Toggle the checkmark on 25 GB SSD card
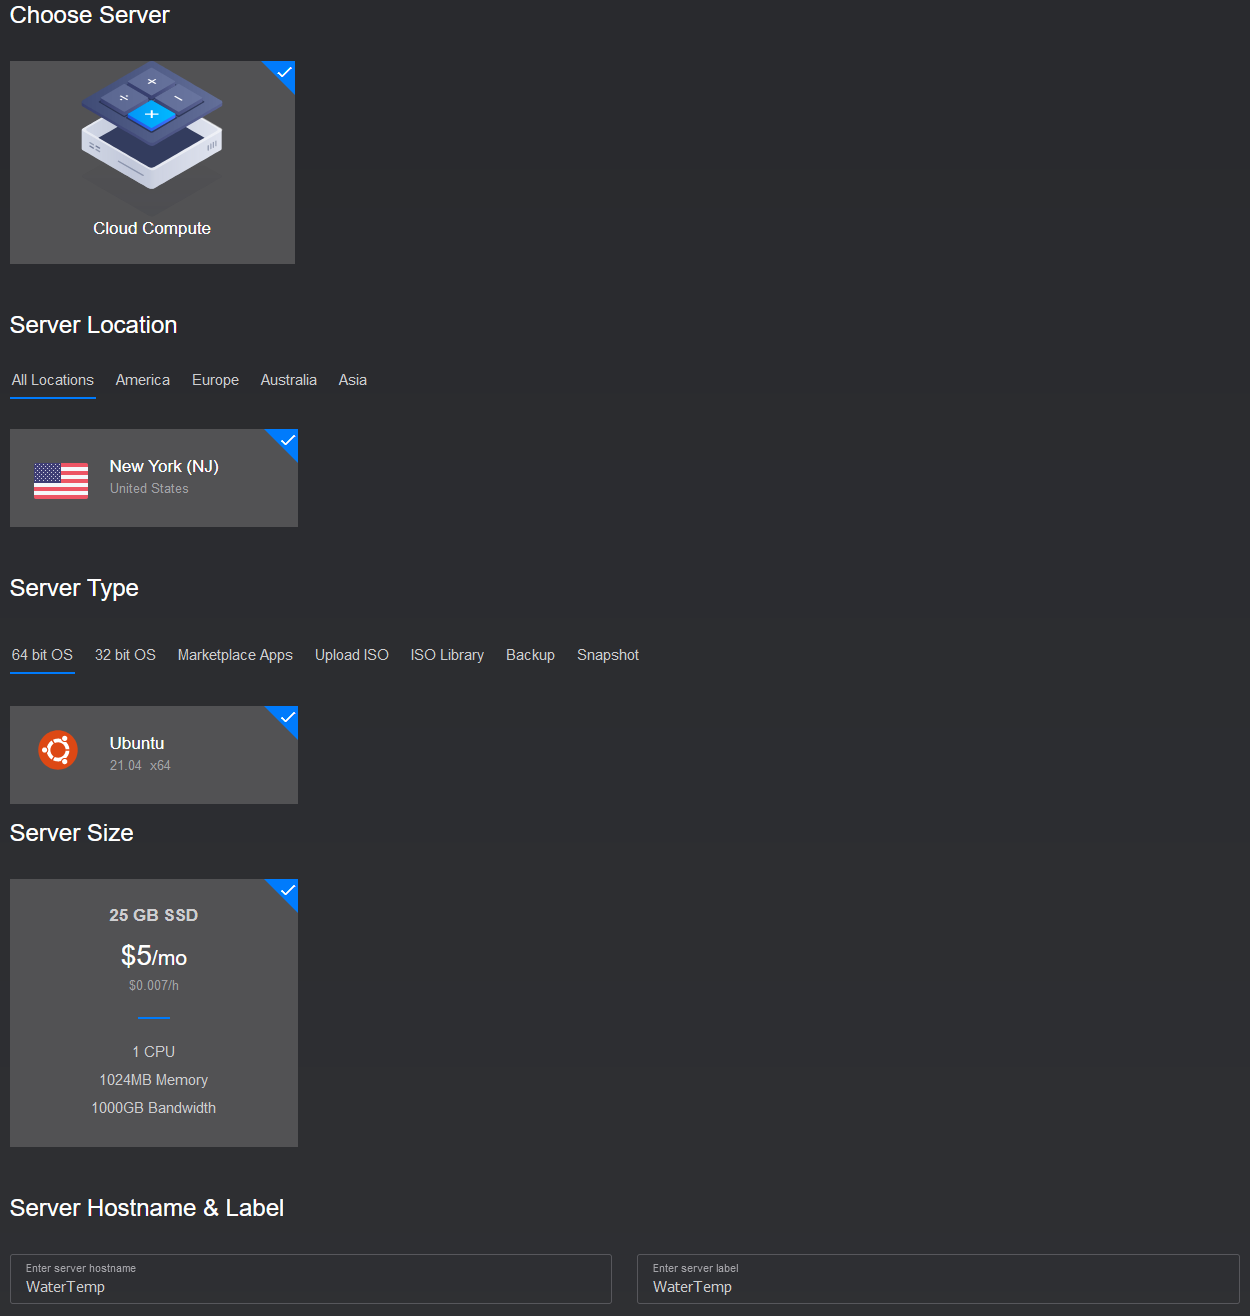The width and height of the screenshot is (1250, 1316). (287, 890)
